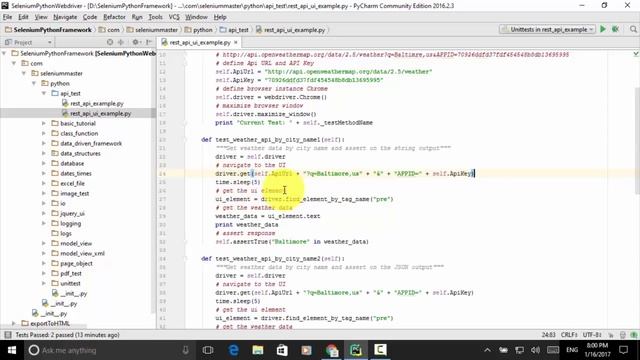640x360 pixels.
Task: Open the Navigate menu
Action: [65, 17]
